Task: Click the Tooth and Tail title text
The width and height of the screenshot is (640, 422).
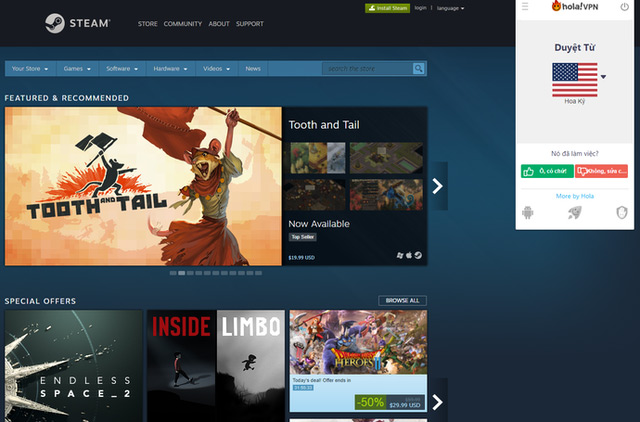Action: [324, 125]
